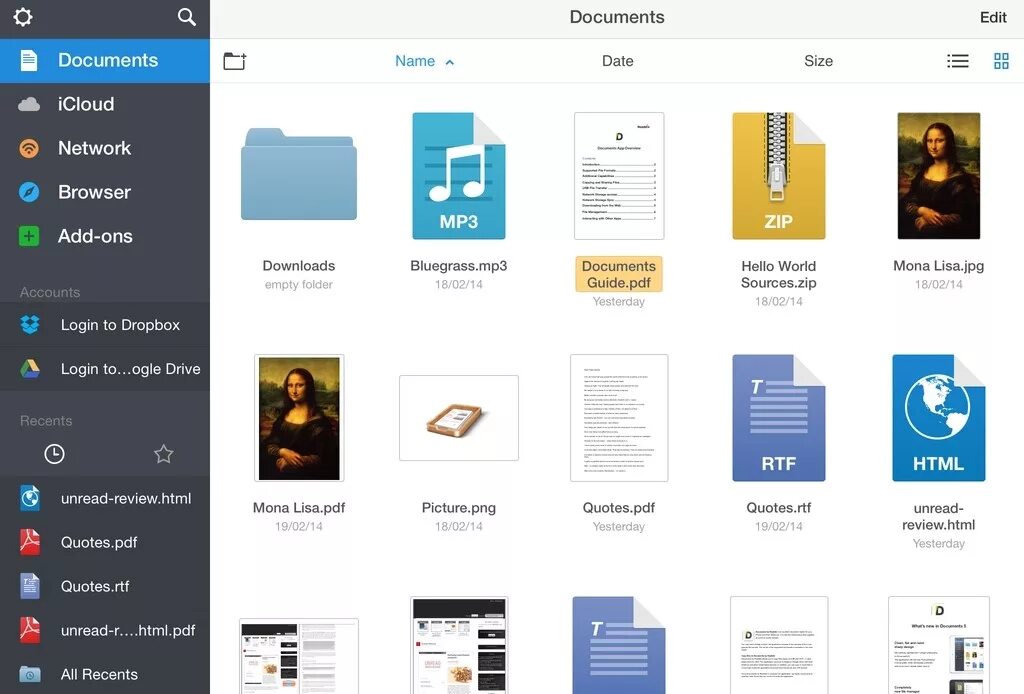Open Documents Guide.pdf thumbnail
This screenshot has width=1024, height=694.
[x=618, y=176]
